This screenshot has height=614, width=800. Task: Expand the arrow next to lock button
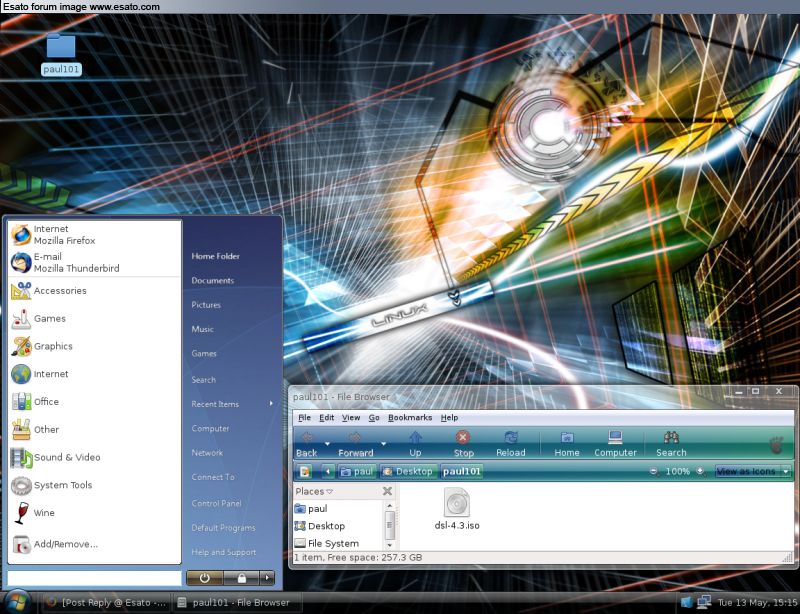(267, 578)
